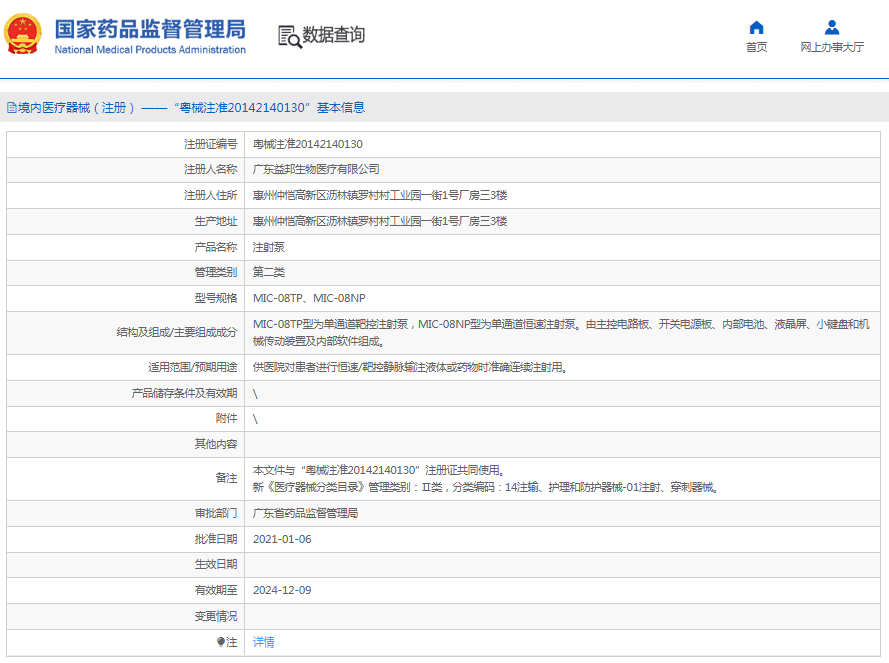The image size is (889, 663).
Task: Go to 网上办事大厅 text link
Action: pos(831,47)
